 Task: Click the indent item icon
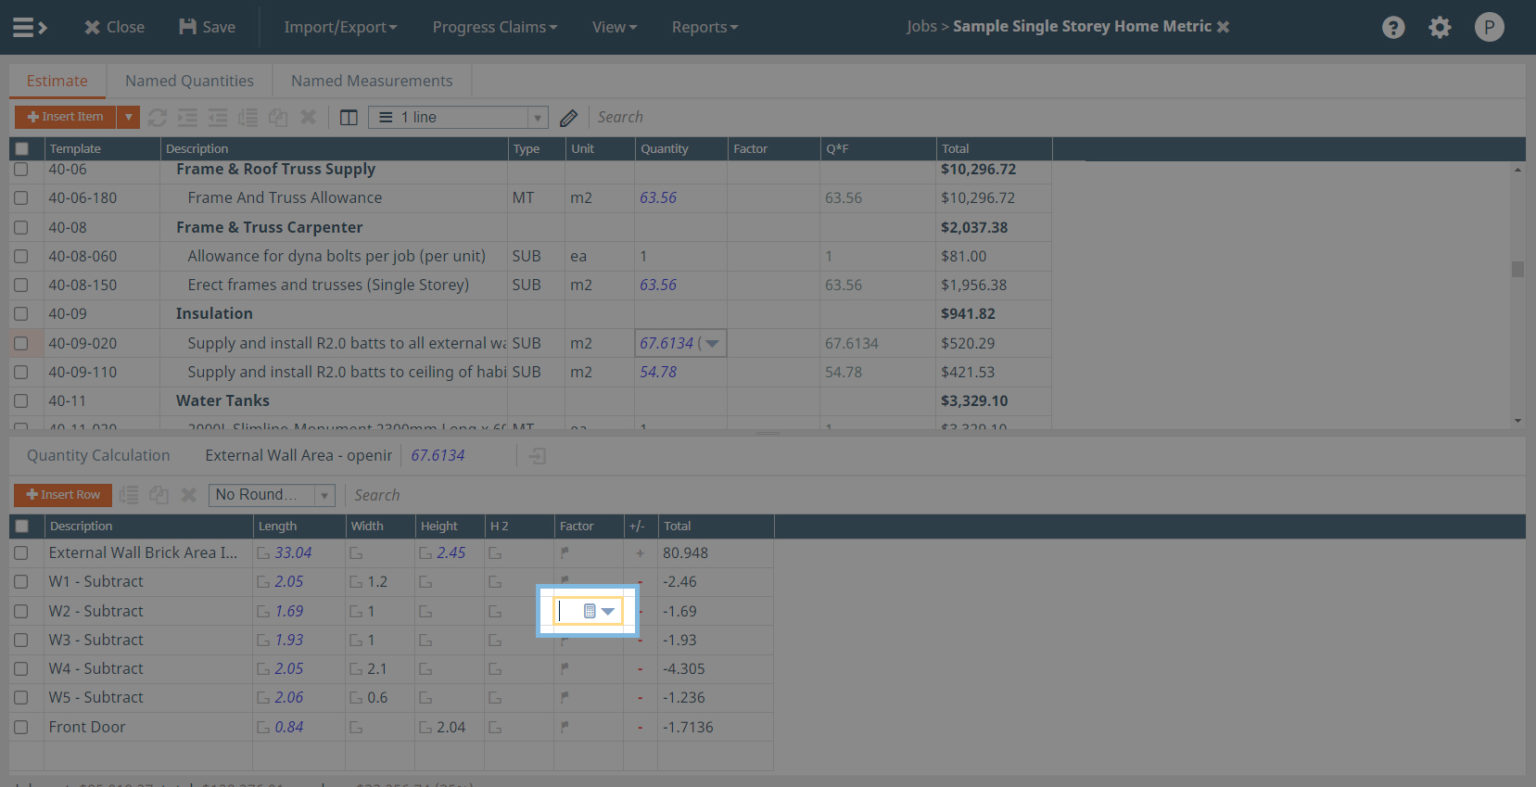[187, 117]
